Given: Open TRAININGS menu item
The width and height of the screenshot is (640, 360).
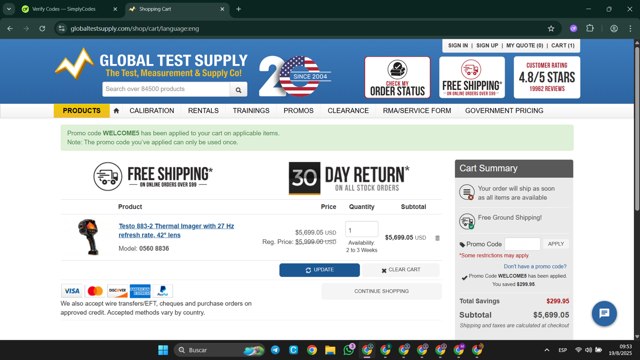Looking at the screenshot, I should tap(251, 111).
